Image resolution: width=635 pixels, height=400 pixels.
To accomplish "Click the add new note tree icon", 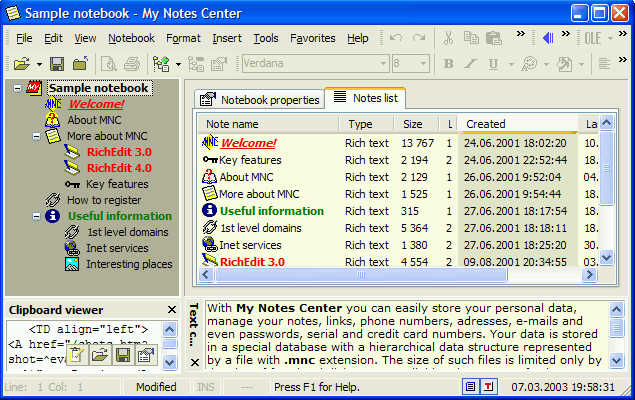I will [161, 64].
